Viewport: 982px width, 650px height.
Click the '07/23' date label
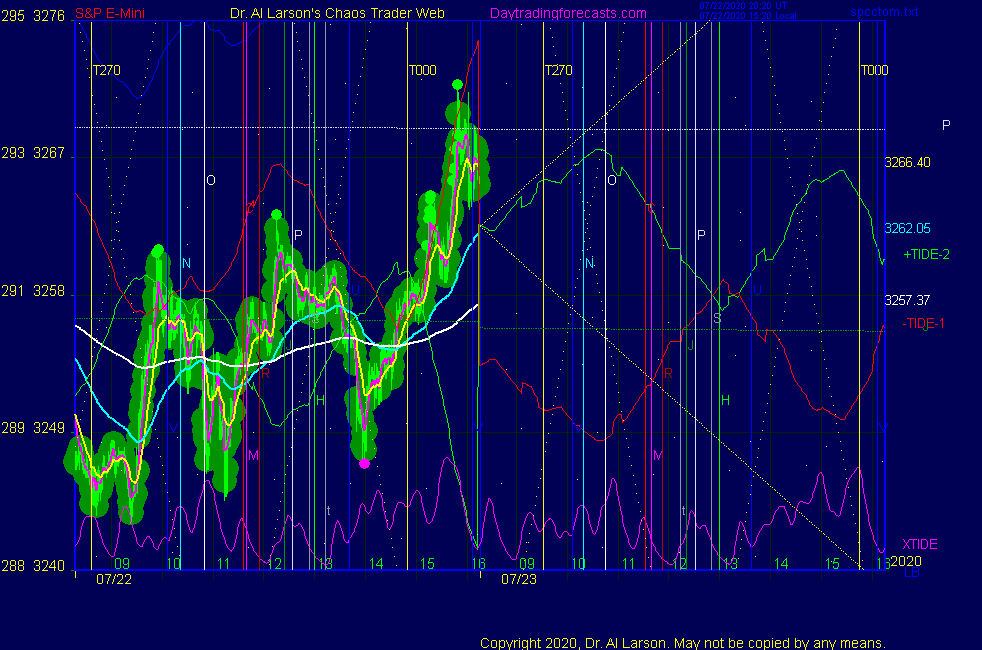(x=519, y=580)
